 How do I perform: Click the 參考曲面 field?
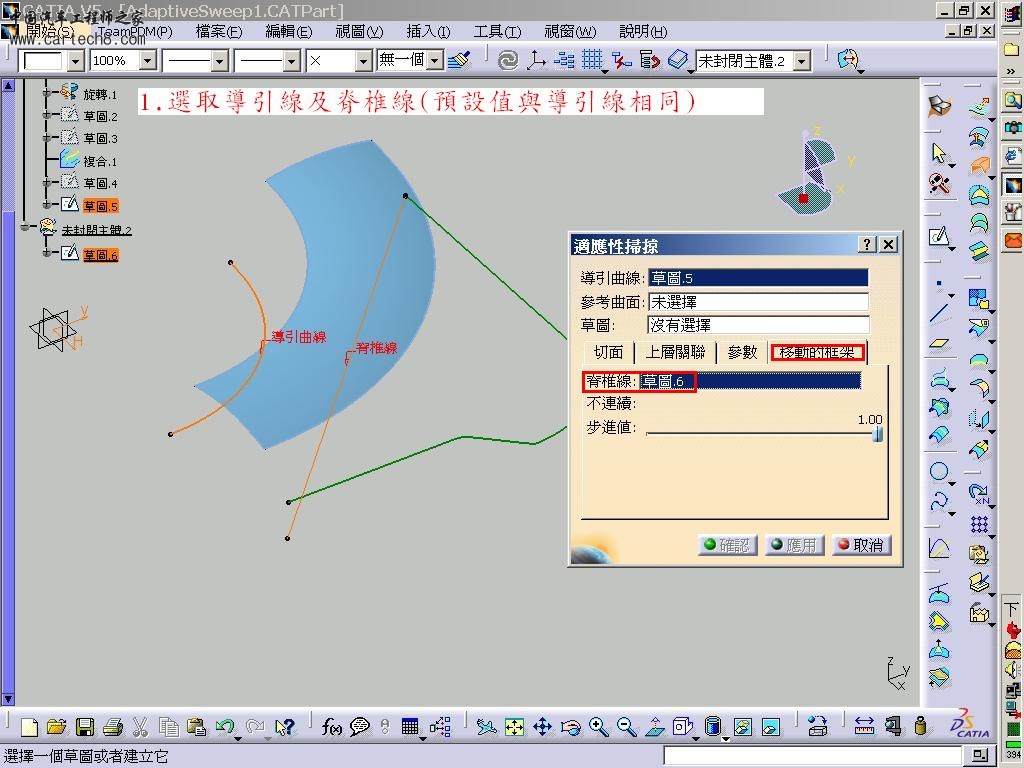[x=758, y=302]
